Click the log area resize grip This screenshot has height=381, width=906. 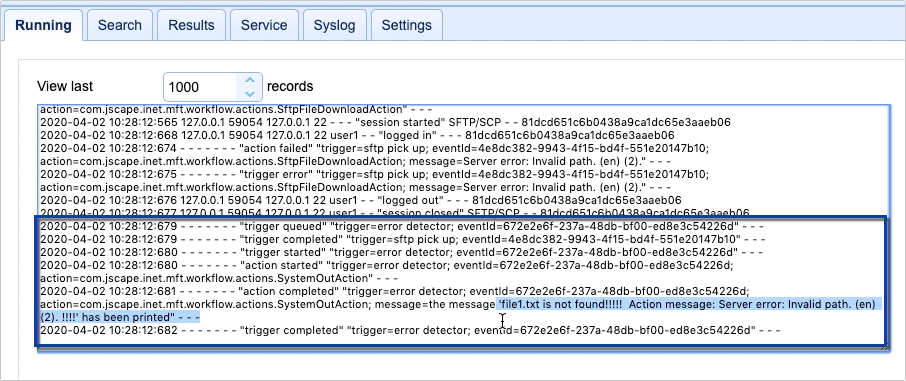pos(884,346)
